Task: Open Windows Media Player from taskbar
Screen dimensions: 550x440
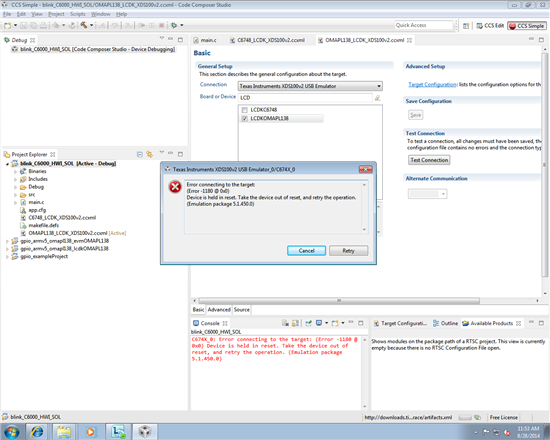Action: [90, 432]
